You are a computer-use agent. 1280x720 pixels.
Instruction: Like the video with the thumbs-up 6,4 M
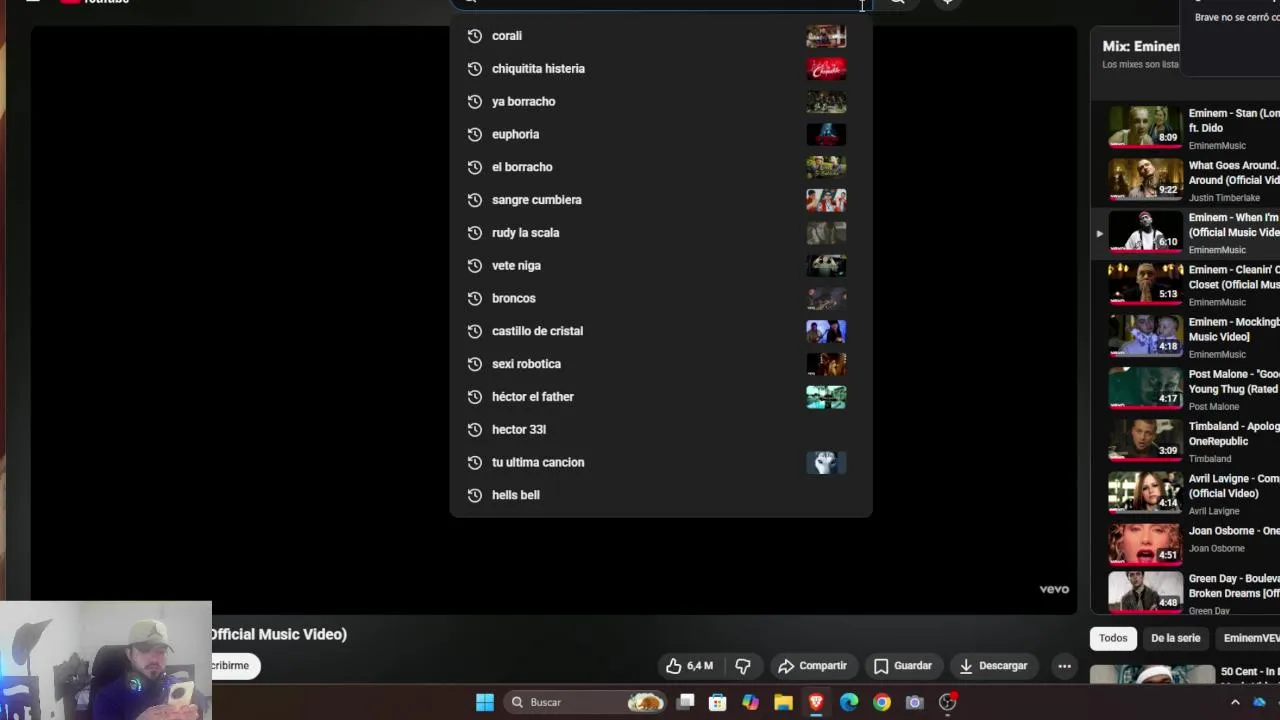[x=689, y=666]
